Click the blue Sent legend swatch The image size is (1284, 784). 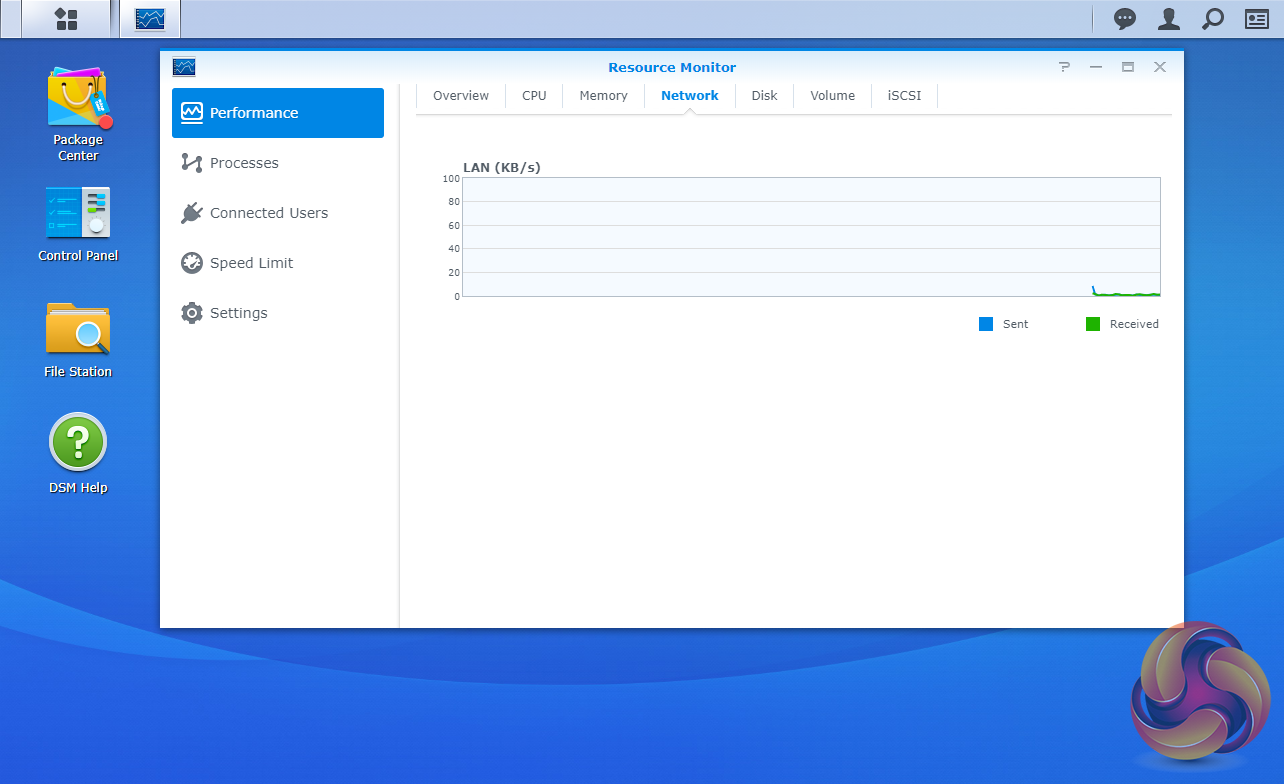click(986, 324)
